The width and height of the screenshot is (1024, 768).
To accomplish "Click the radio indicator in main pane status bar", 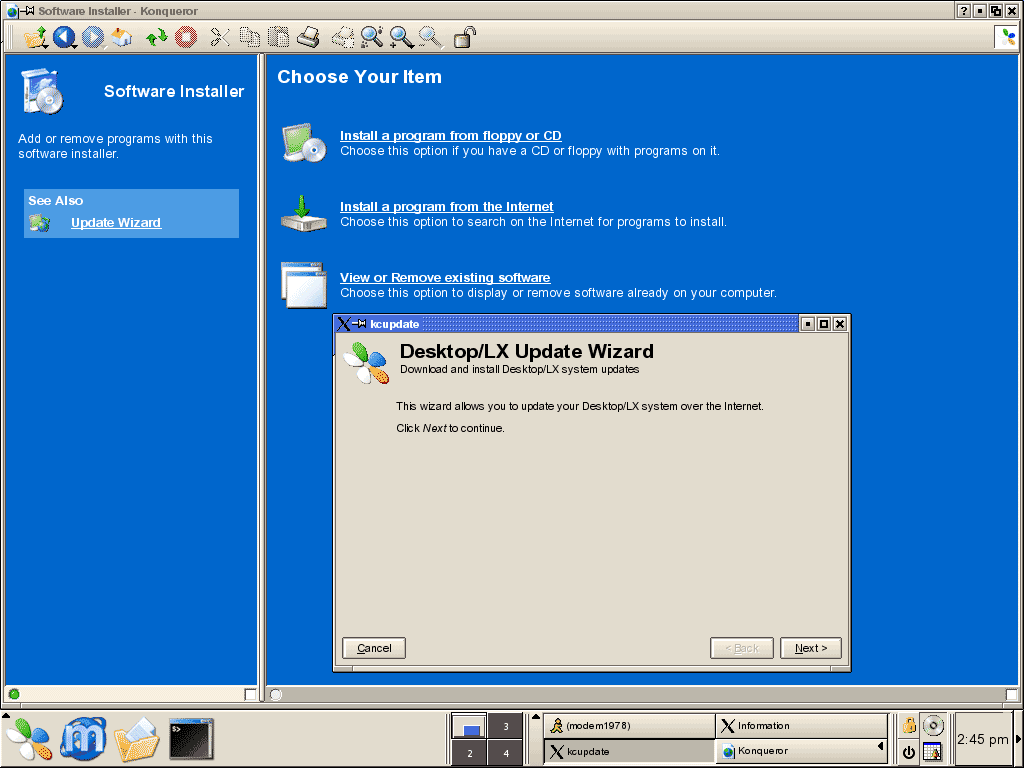I will pyautogui.click(x=276, y=694).
